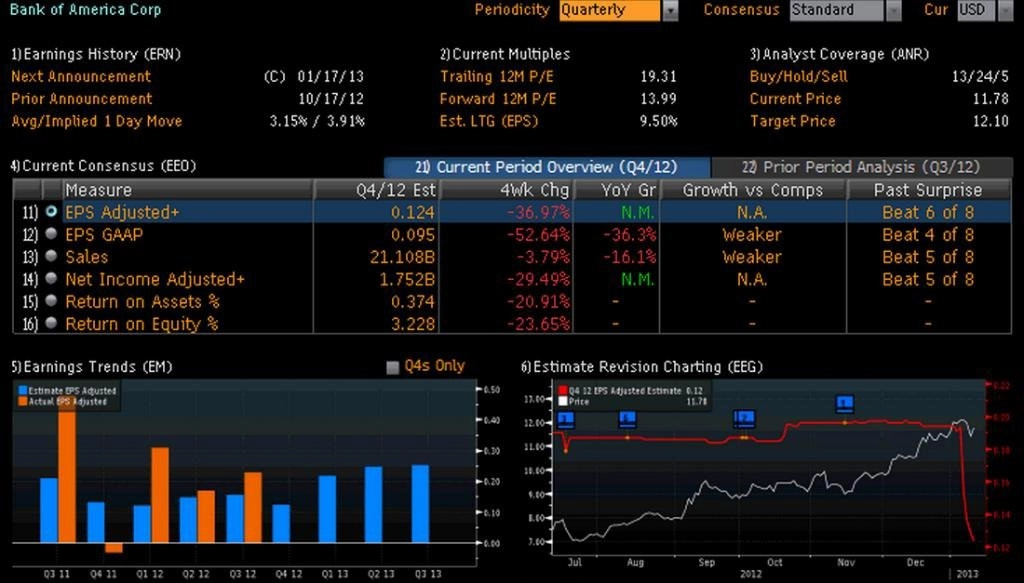The image size is (1024, 583).
Task: Click the blue Q4 12 estimate bar
Action: click(x=281, y=524)
